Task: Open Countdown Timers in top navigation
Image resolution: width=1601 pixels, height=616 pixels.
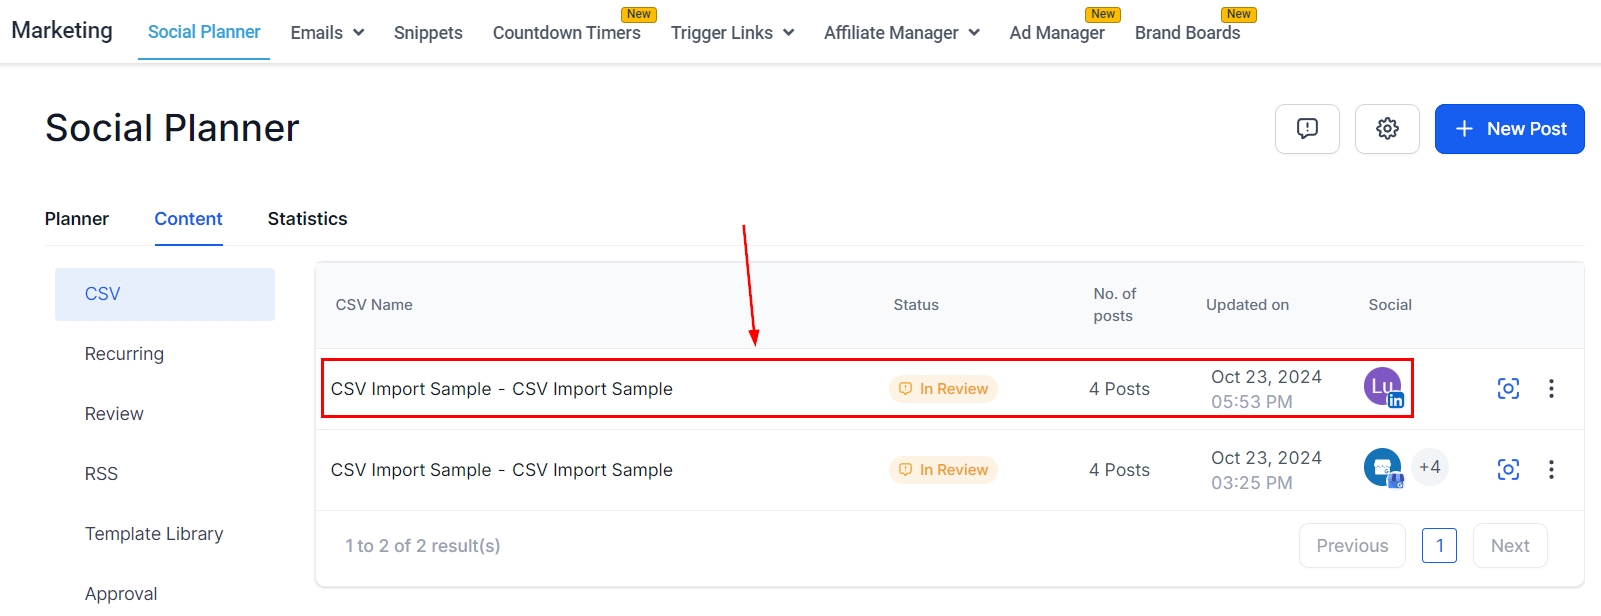Action: click(566, 33)
